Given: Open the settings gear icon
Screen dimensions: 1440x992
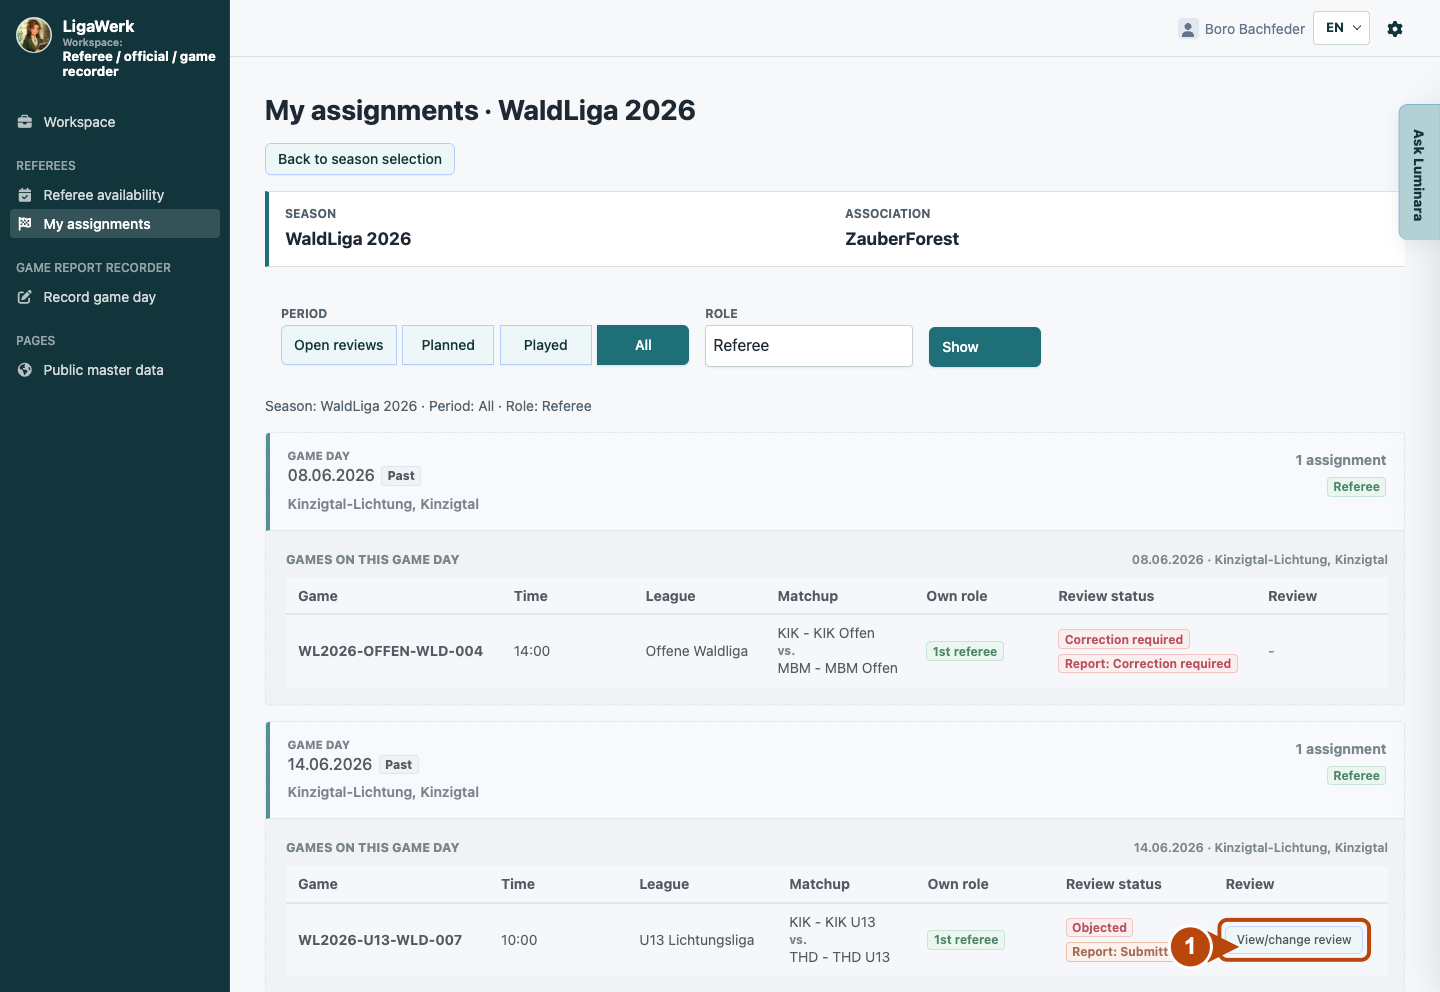Looking at the screenshot, I should 1395,29.
